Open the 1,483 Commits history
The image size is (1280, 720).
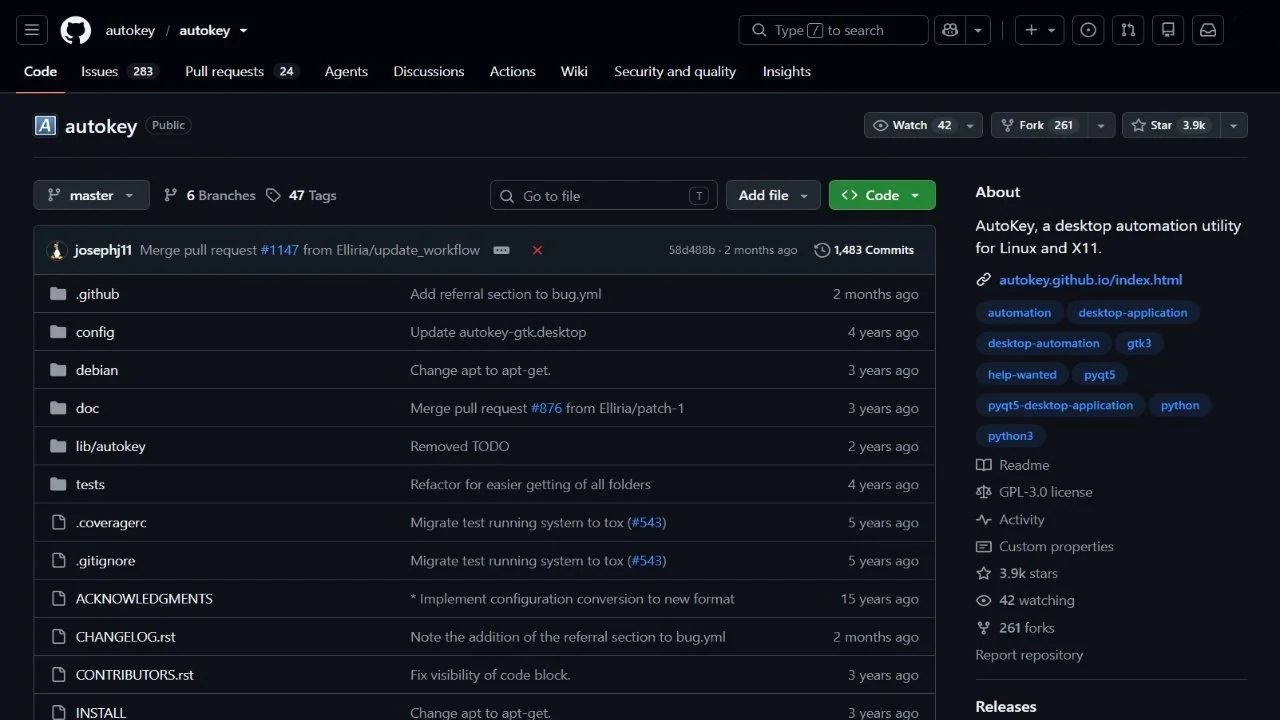[864, 250]
